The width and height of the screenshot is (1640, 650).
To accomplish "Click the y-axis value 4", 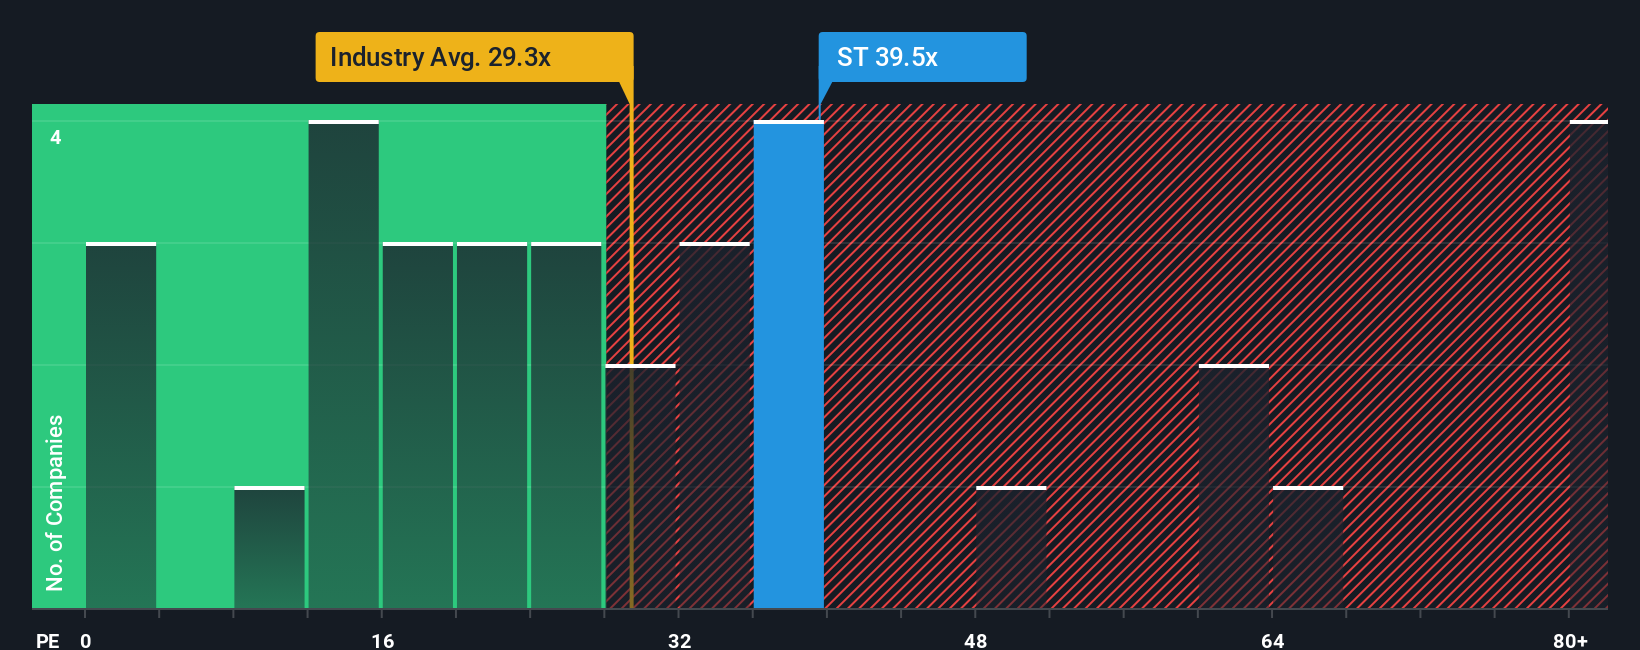I will [56, 138].
